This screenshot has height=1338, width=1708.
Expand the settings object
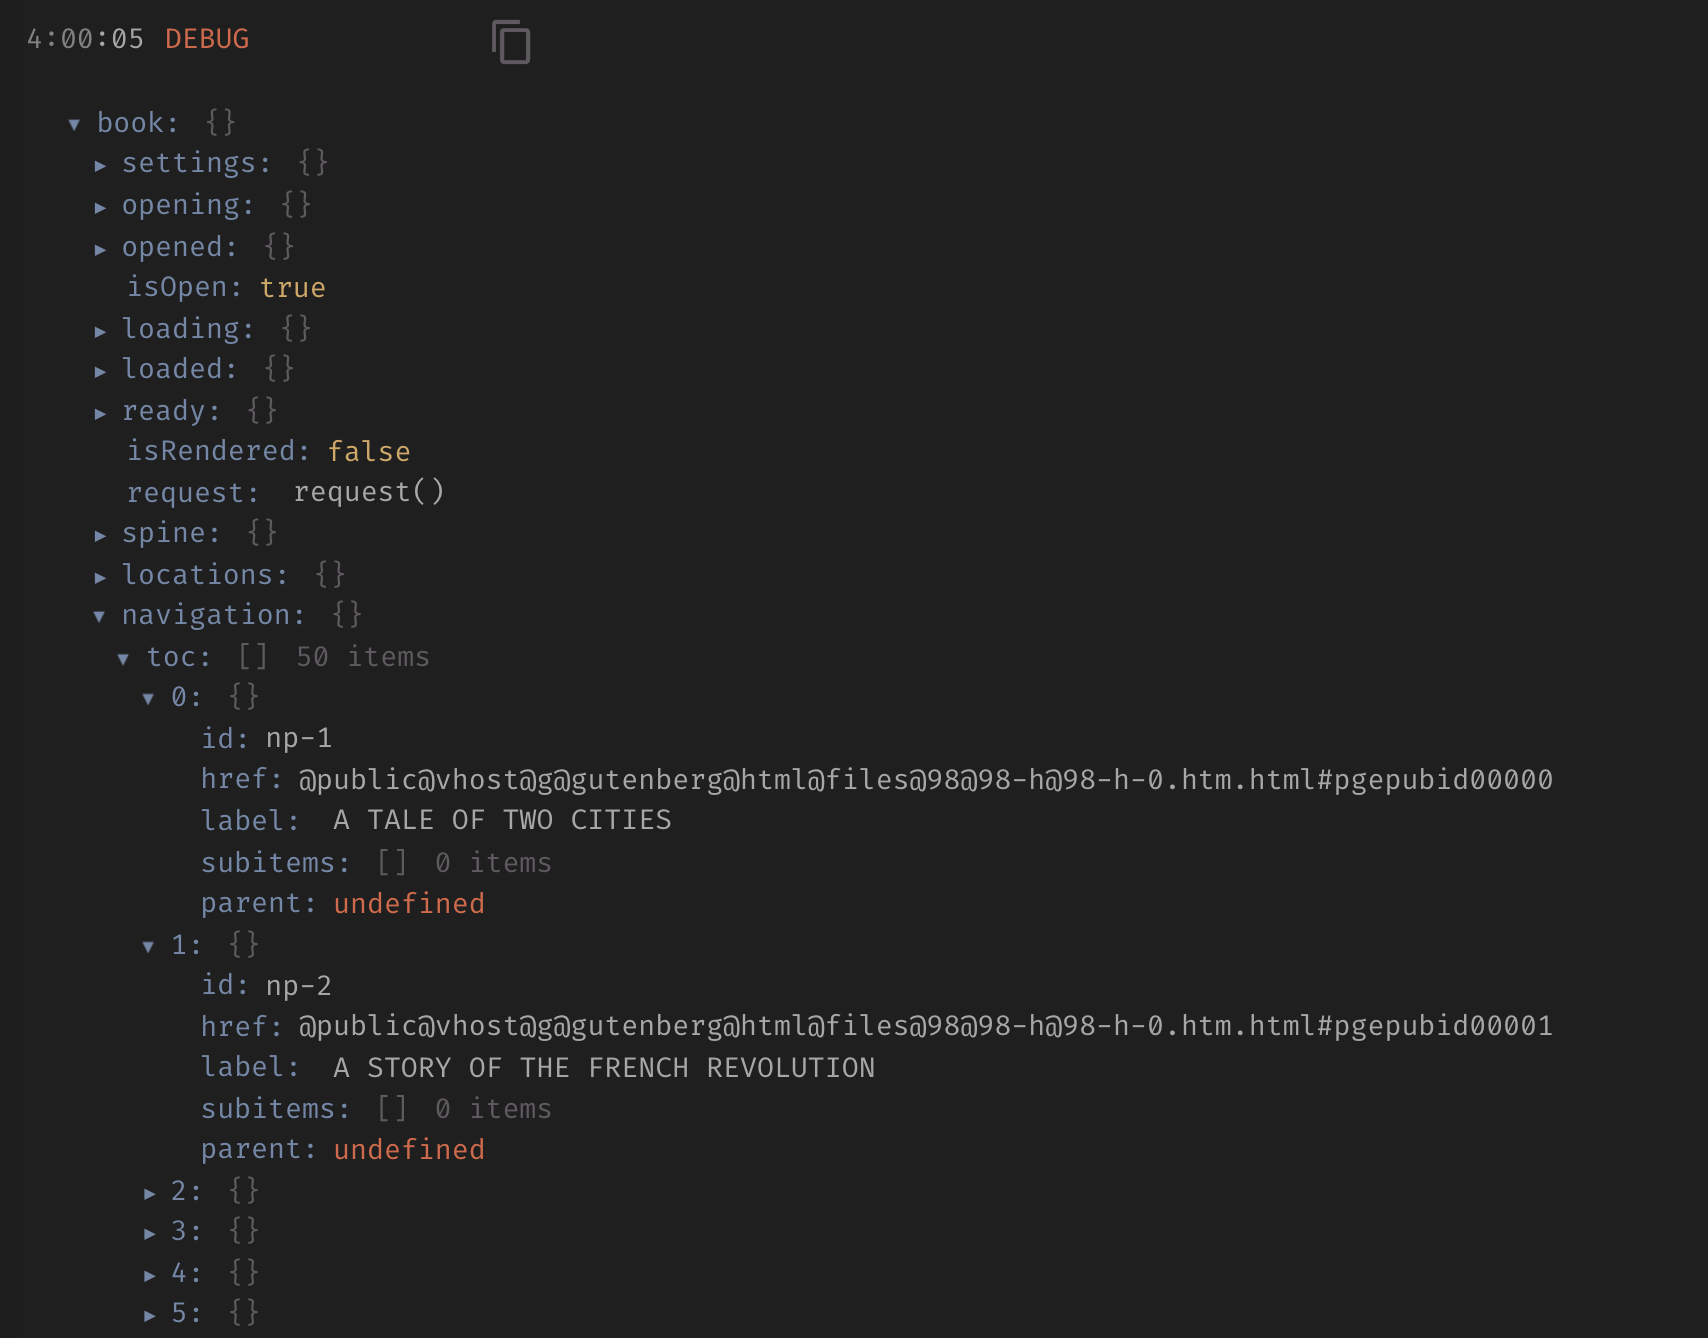point(101,164)
